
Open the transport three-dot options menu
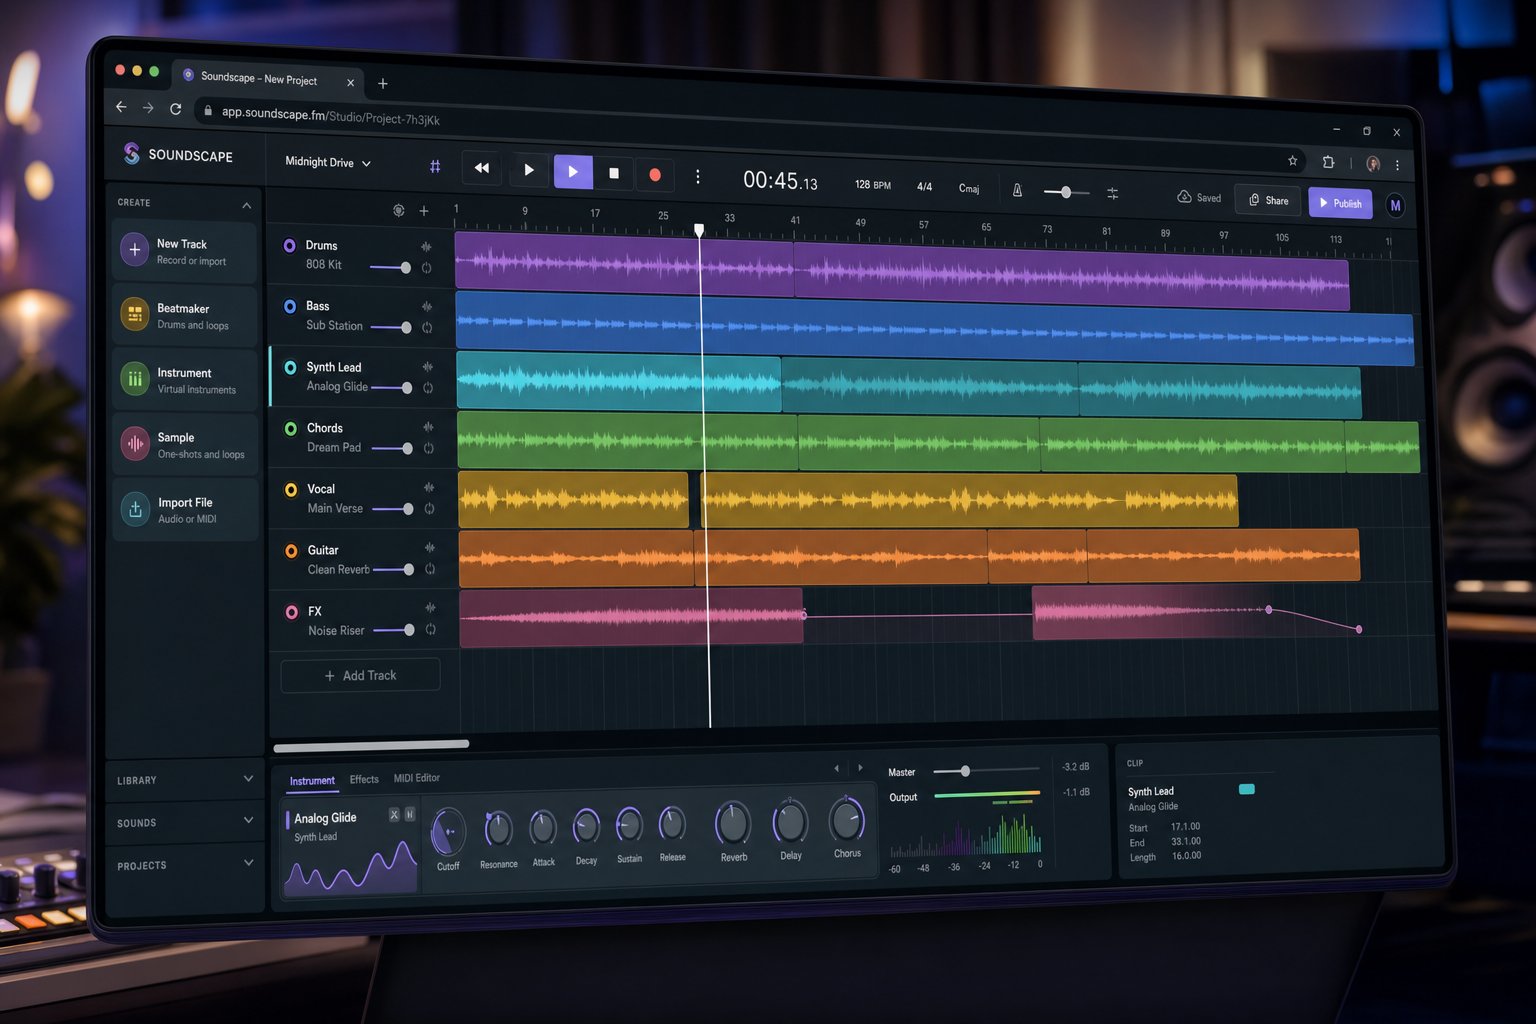698,177
